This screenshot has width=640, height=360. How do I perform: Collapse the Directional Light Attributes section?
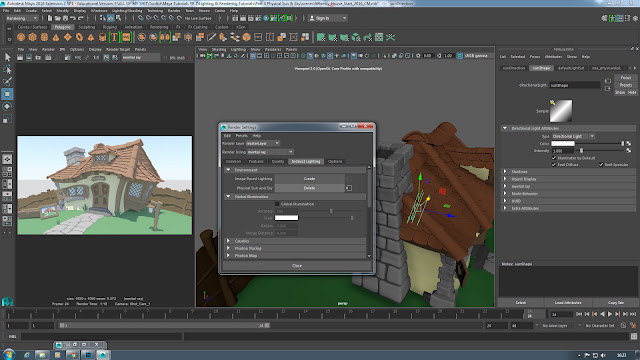pos(505,128)
